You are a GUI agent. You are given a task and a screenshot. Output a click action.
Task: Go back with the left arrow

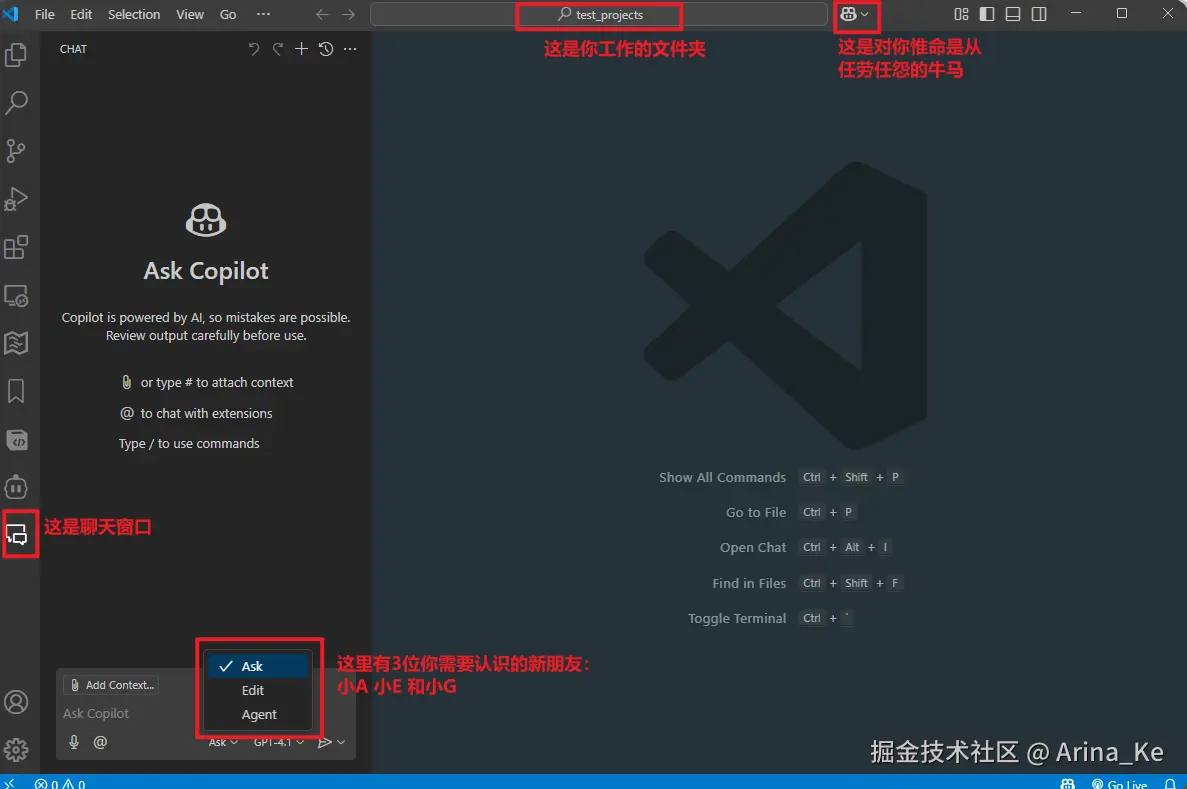(x=322, y=14)
